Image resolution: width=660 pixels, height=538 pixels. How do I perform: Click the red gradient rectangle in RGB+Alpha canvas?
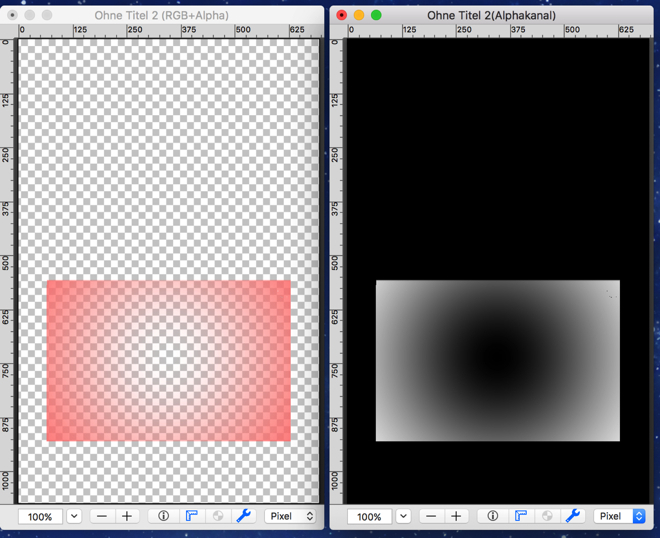[169, 361]
